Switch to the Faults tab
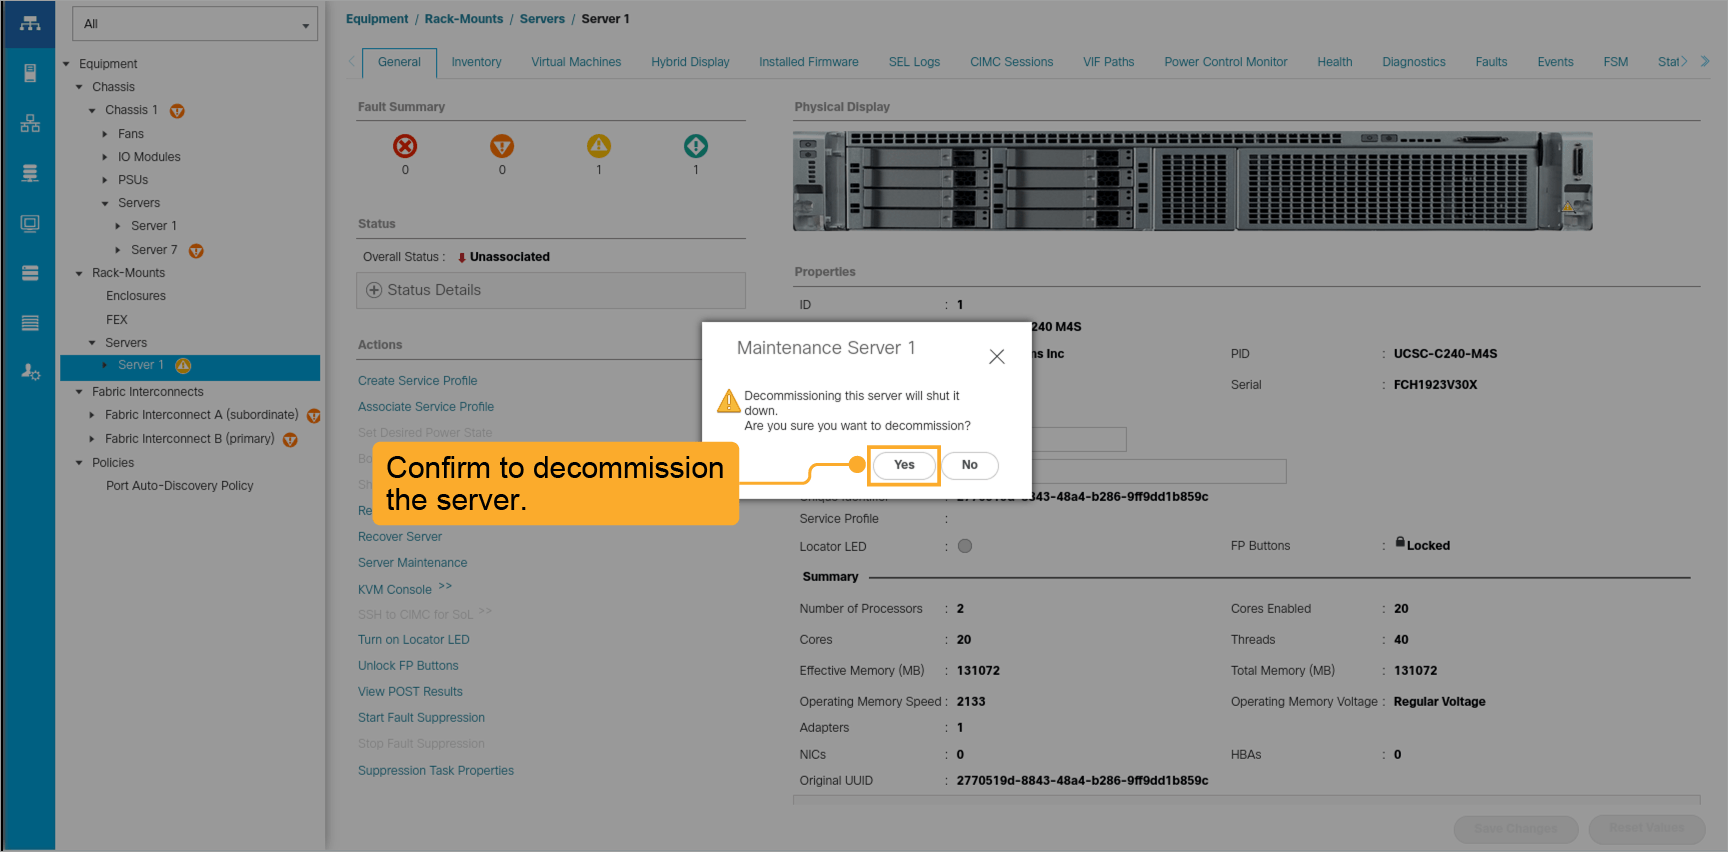 click(1491, 62)
